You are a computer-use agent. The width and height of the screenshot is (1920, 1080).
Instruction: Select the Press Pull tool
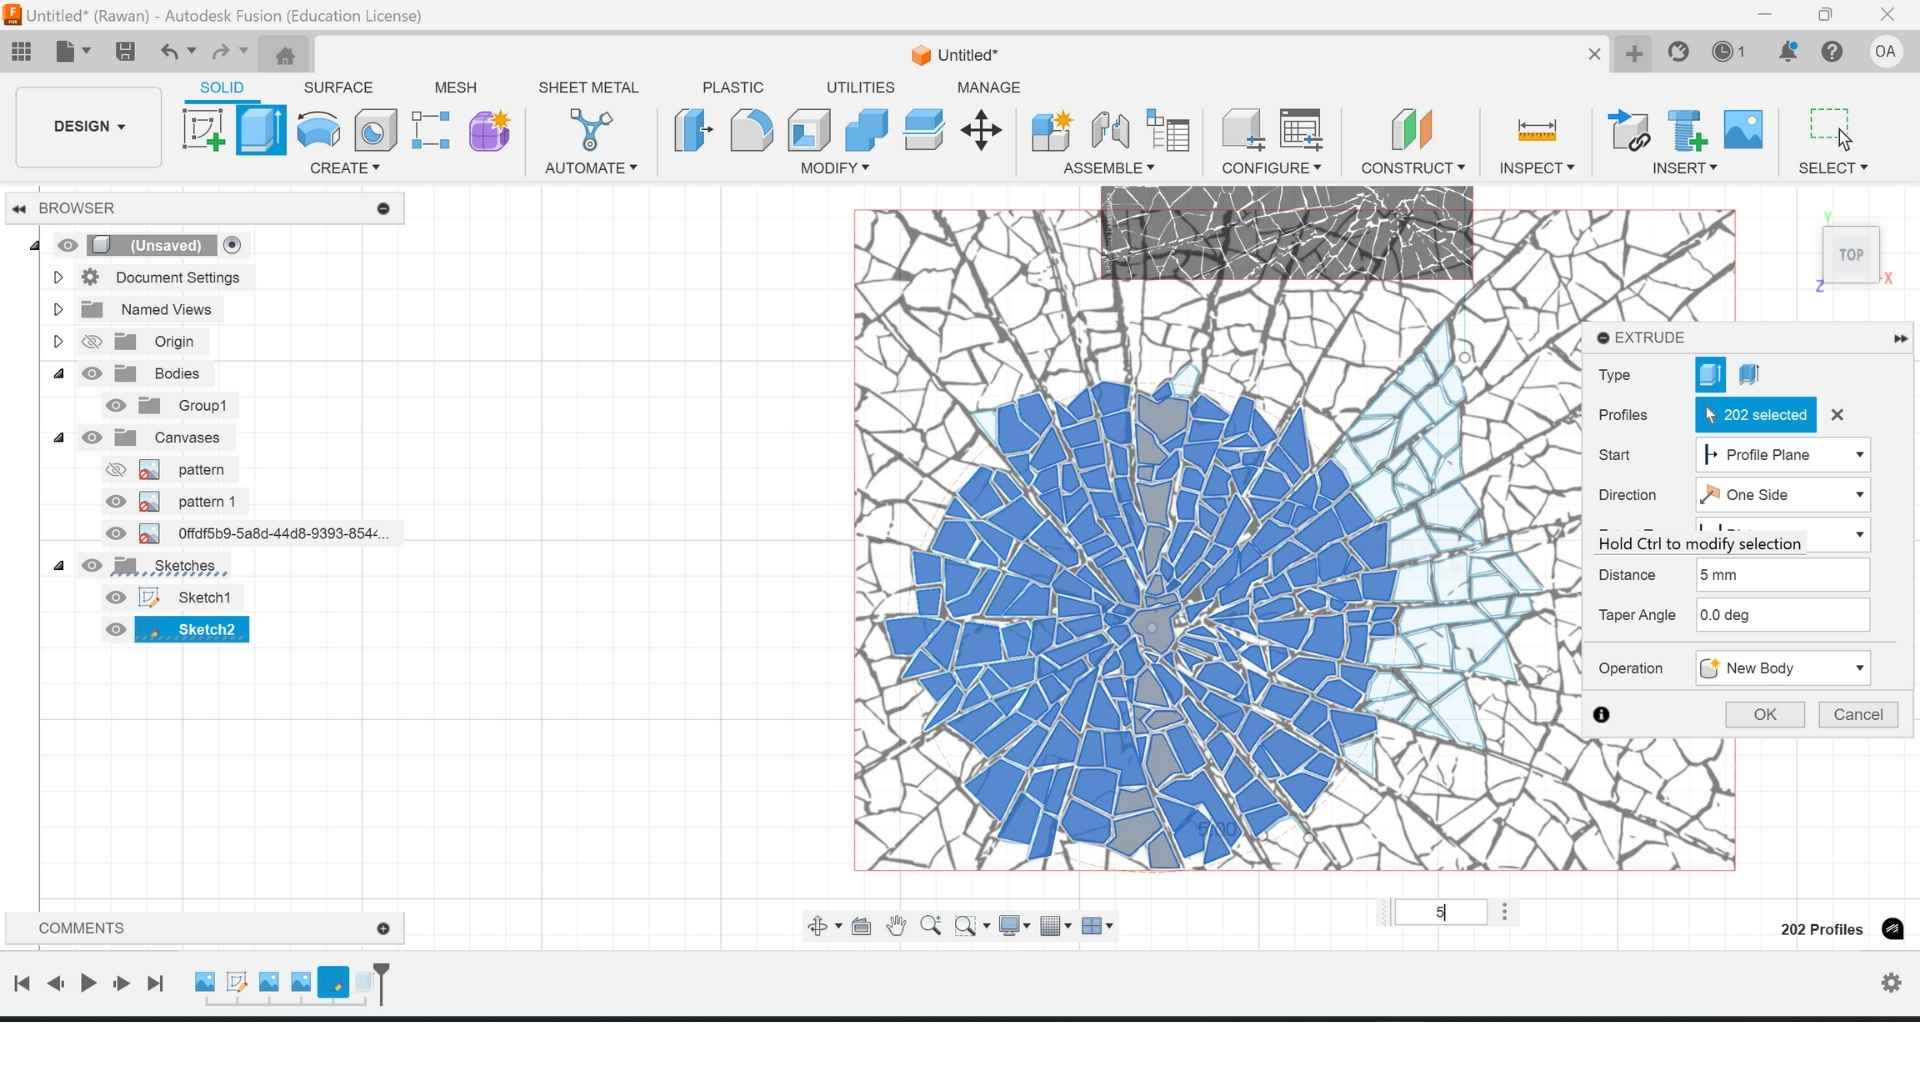[693, 130]
